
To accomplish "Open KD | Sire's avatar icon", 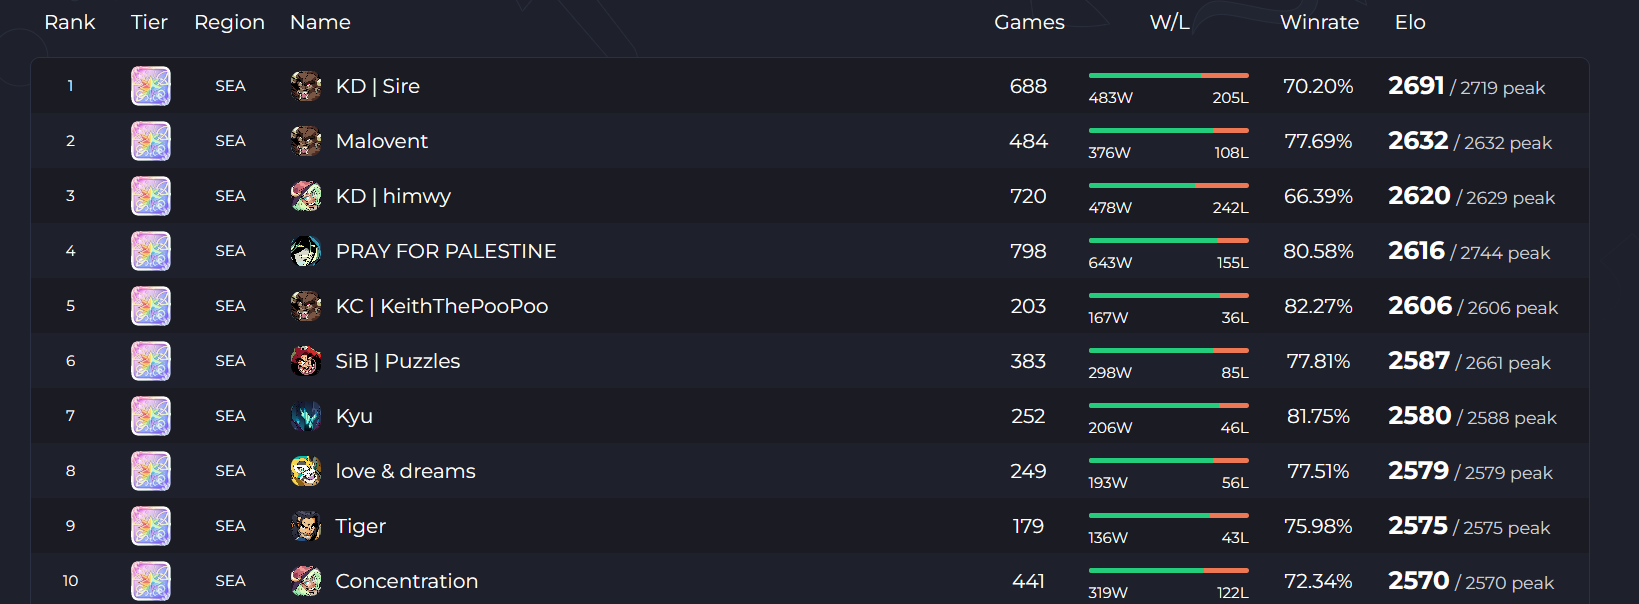I will pos(306,86).
